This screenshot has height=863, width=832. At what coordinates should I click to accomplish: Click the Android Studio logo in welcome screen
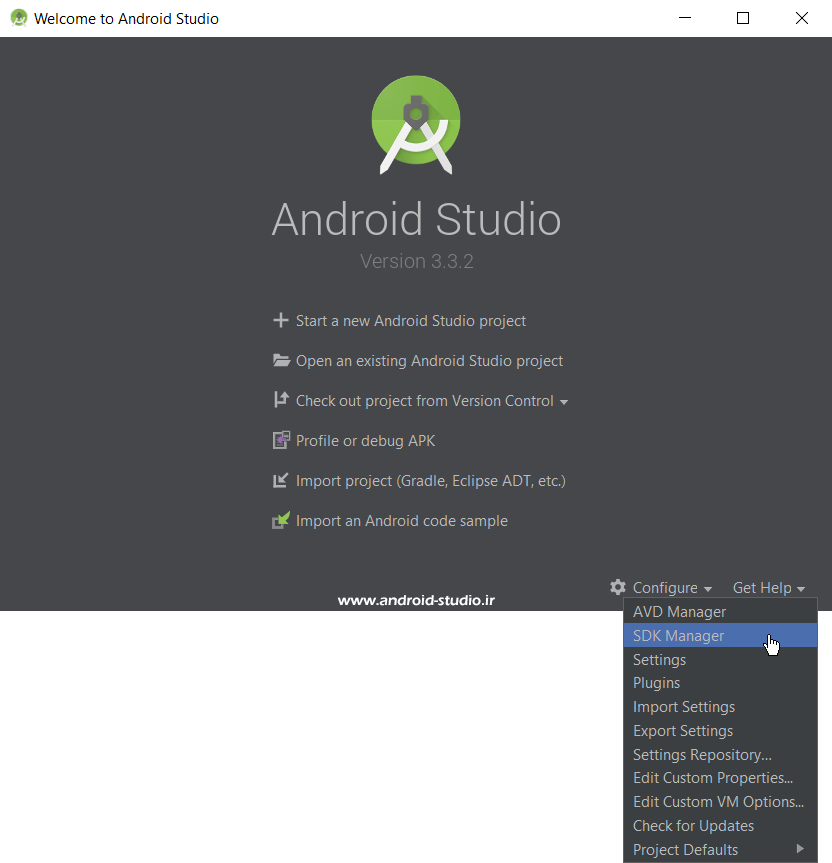tap(416, 125)
